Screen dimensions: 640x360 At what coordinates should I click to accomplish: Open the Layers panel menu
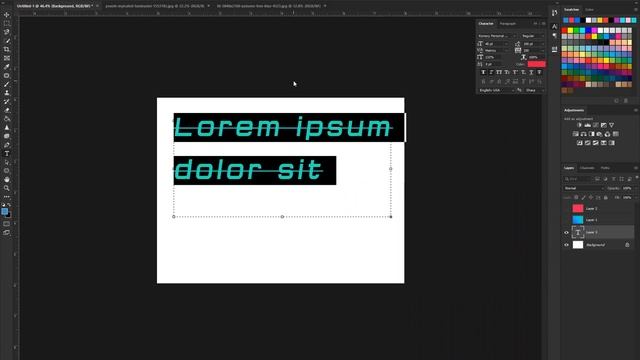click(636, 168)
